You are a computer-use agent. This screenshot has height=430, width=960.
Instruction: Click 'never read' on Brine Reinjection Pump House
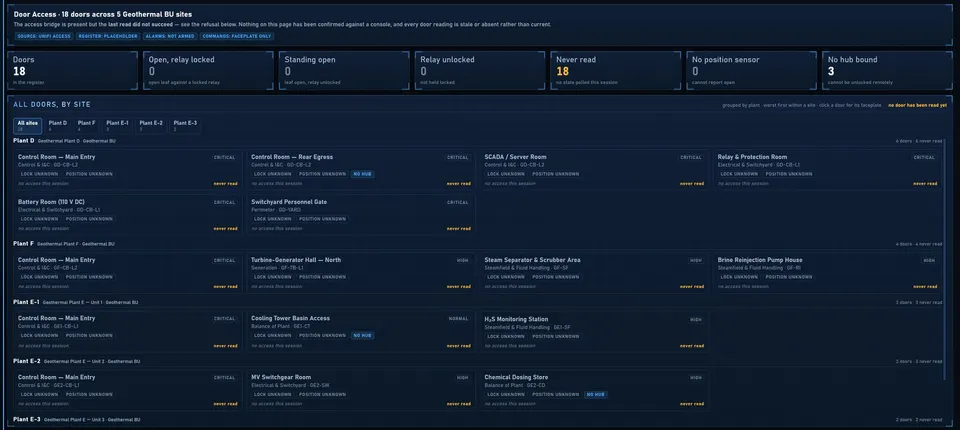point(925,287)
